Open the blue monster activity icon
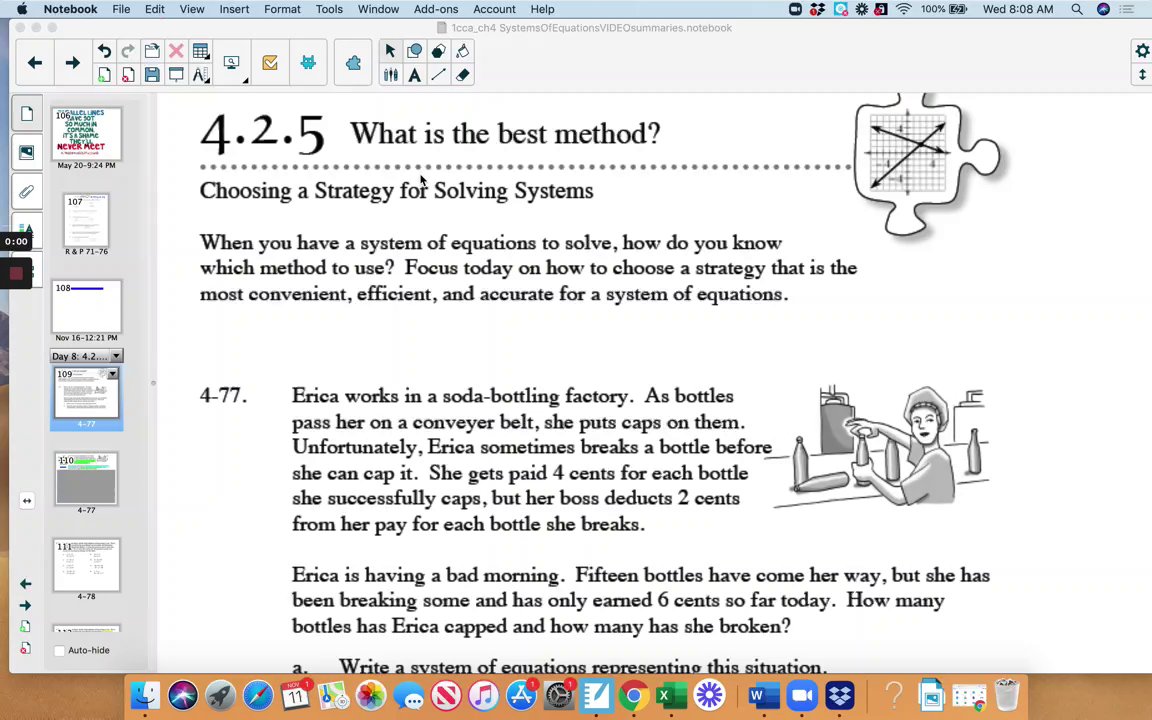 [308, 62]
